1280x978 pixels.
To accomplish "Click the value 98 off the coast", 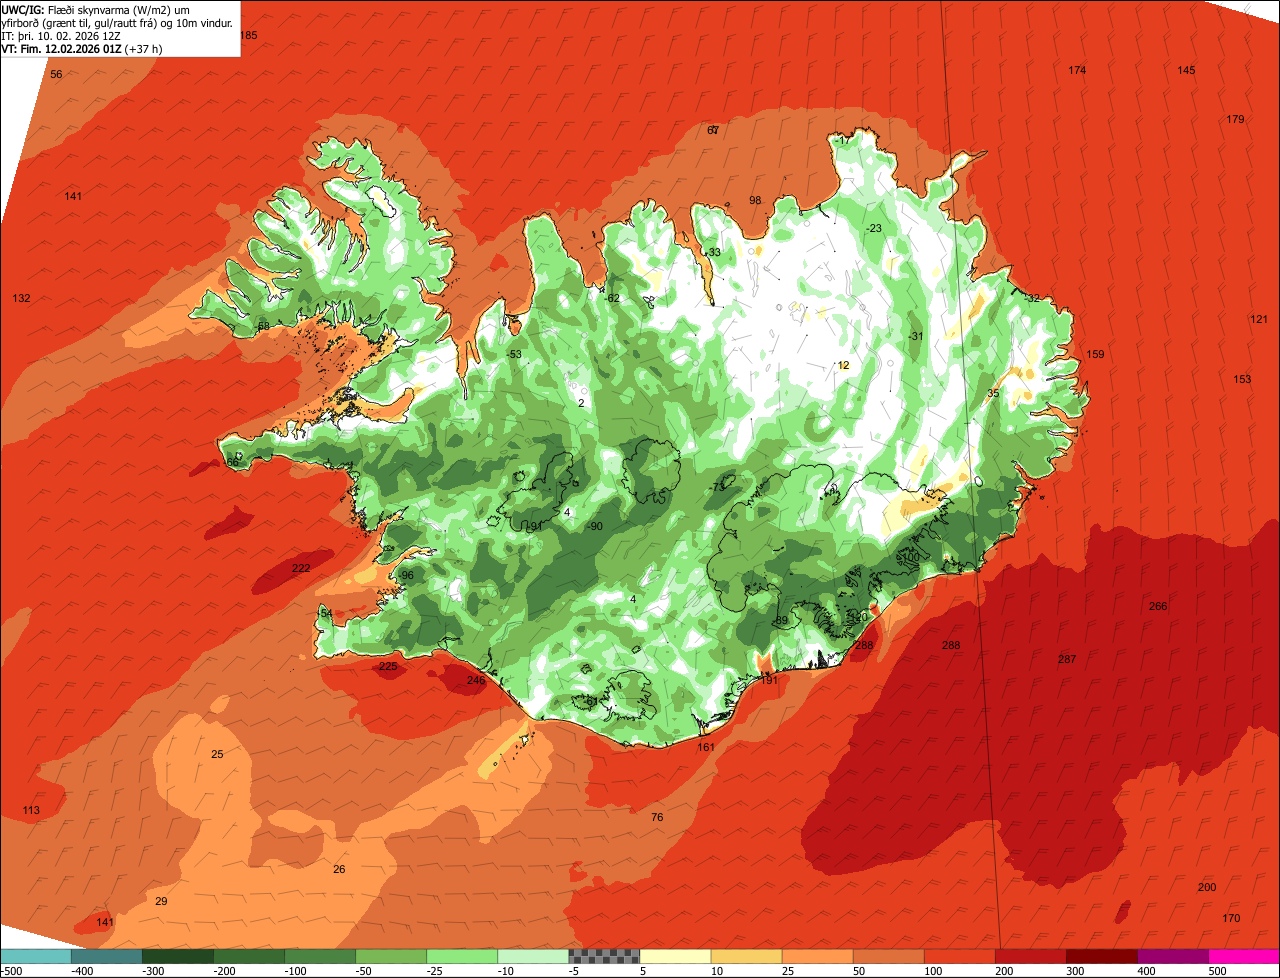I will pos(755,201).
